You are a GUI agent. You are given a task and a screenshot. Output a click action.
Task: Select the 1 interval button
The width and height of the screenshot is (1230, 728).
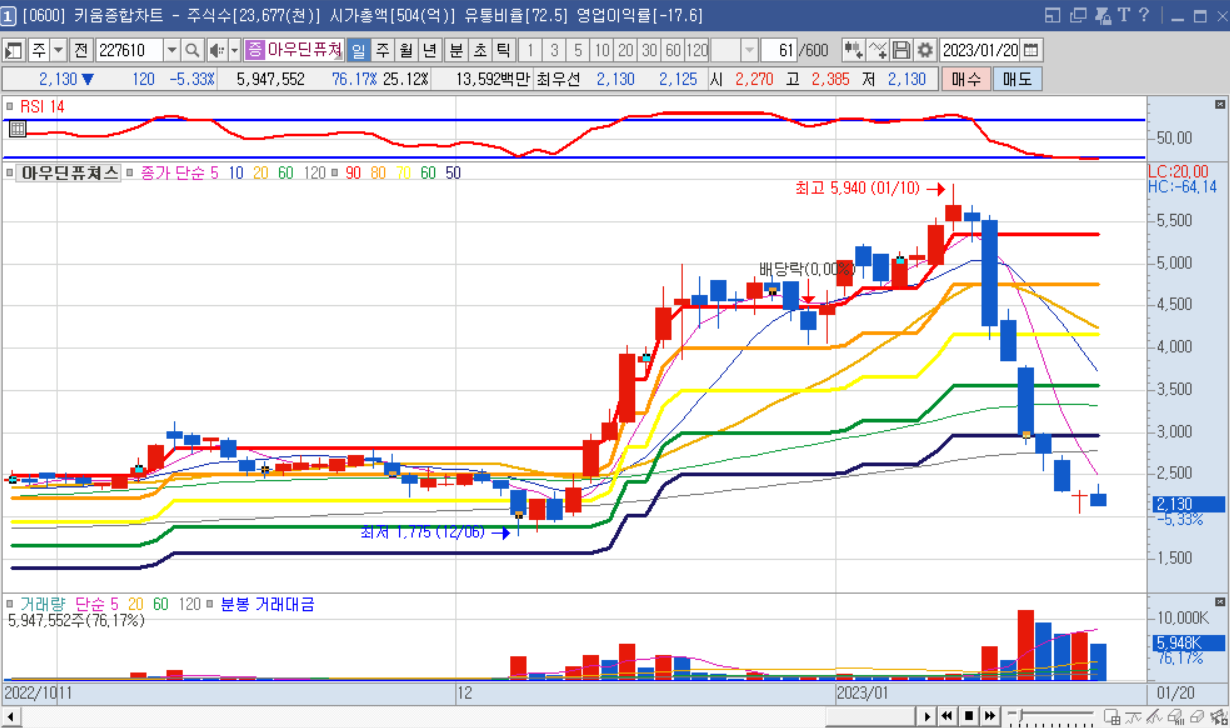pos(530,50)
